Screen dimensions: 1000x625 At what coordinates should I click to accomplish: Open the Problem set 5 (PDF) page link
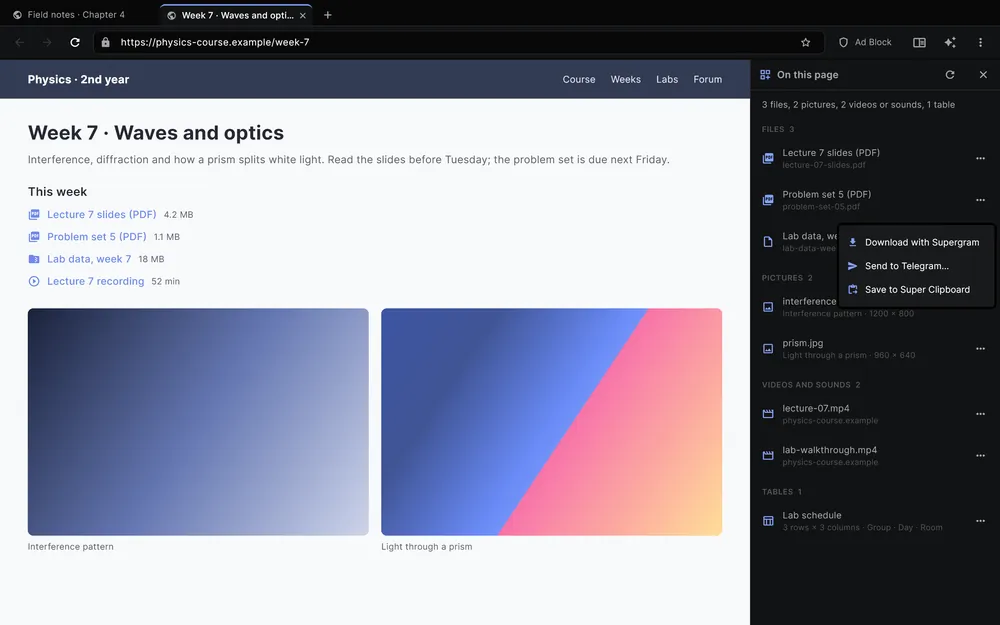click(96, 237)
